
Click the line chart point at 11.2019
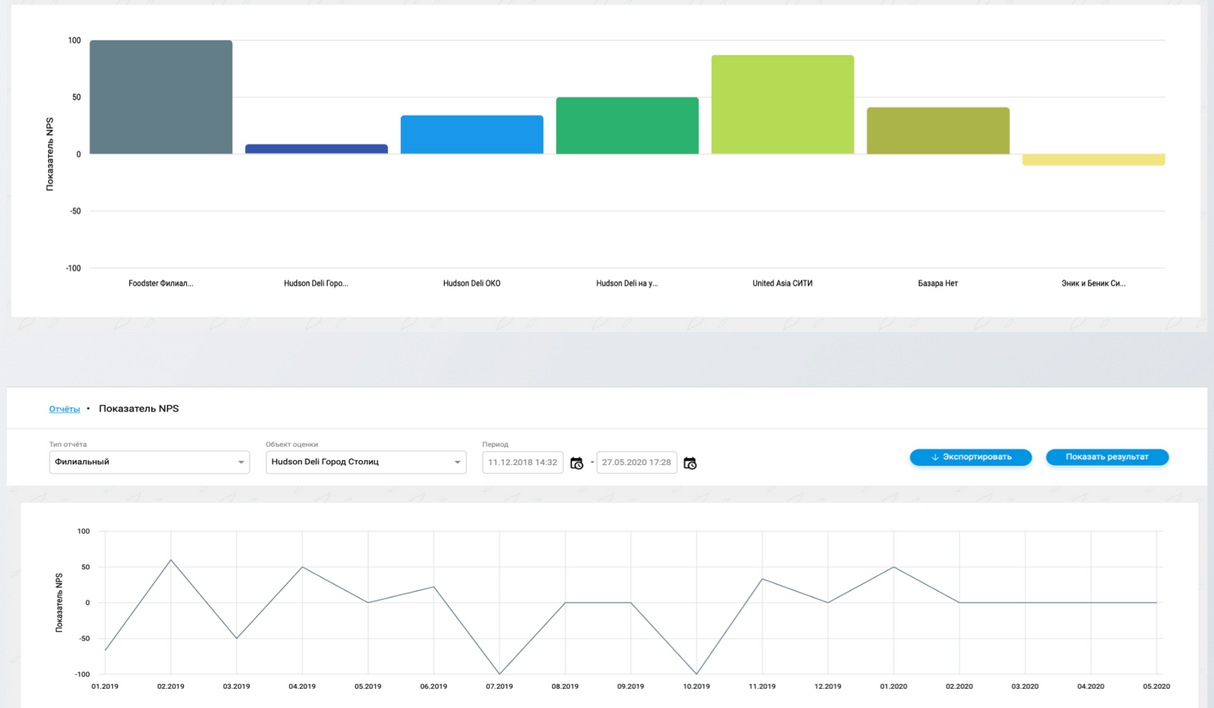[762, 579]
